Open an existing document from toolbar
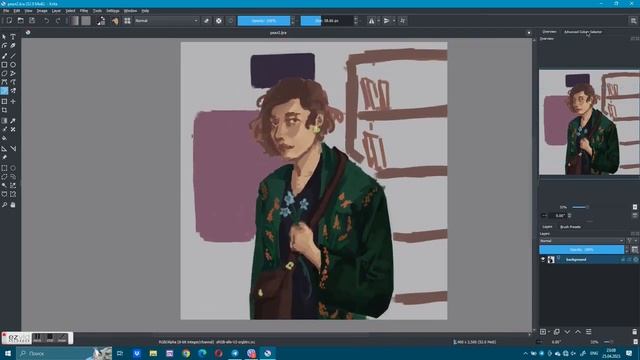640x360 pixels. 20,20
